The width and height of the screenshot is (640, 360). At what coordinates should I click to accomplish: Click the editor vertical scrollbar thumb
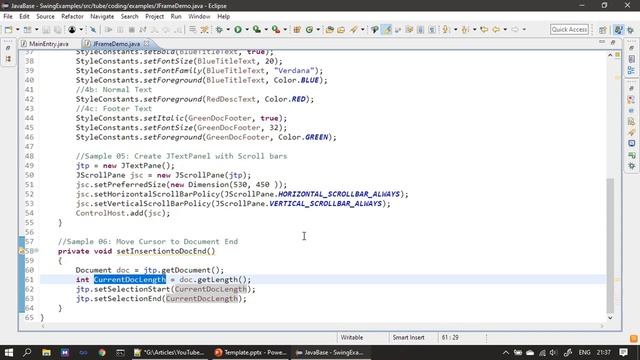coord(610,245)
